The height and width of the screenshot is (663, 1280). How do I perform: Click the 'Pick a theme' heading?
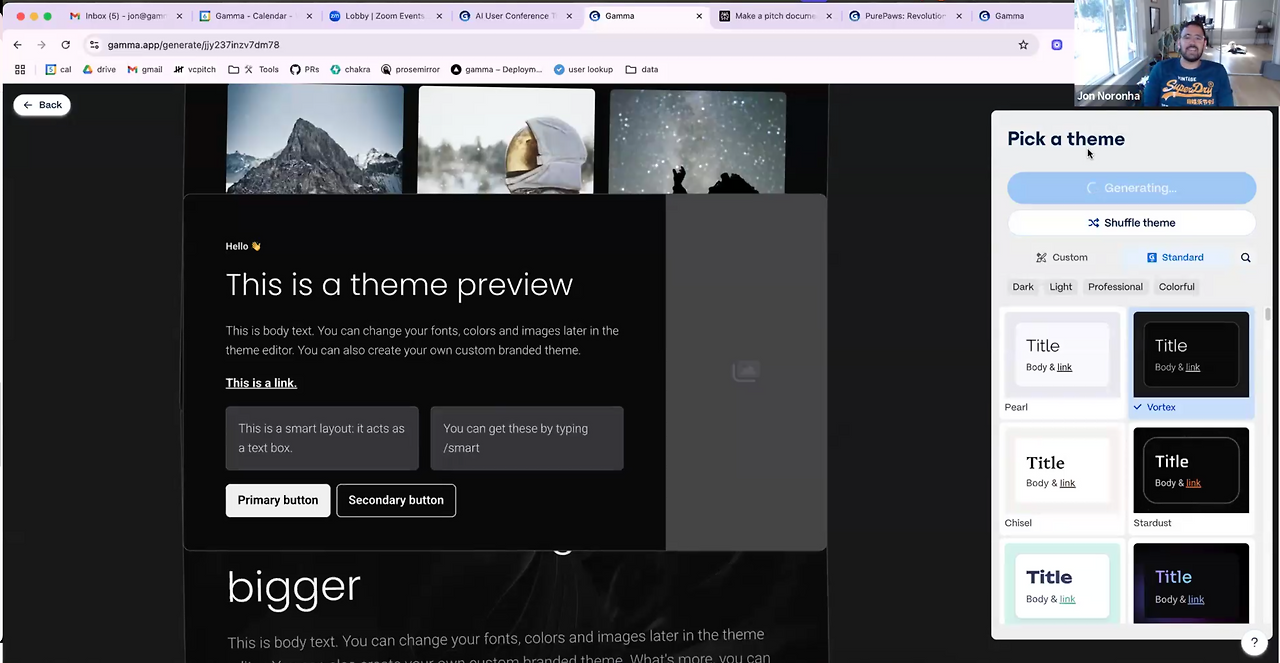point(1066,139)
